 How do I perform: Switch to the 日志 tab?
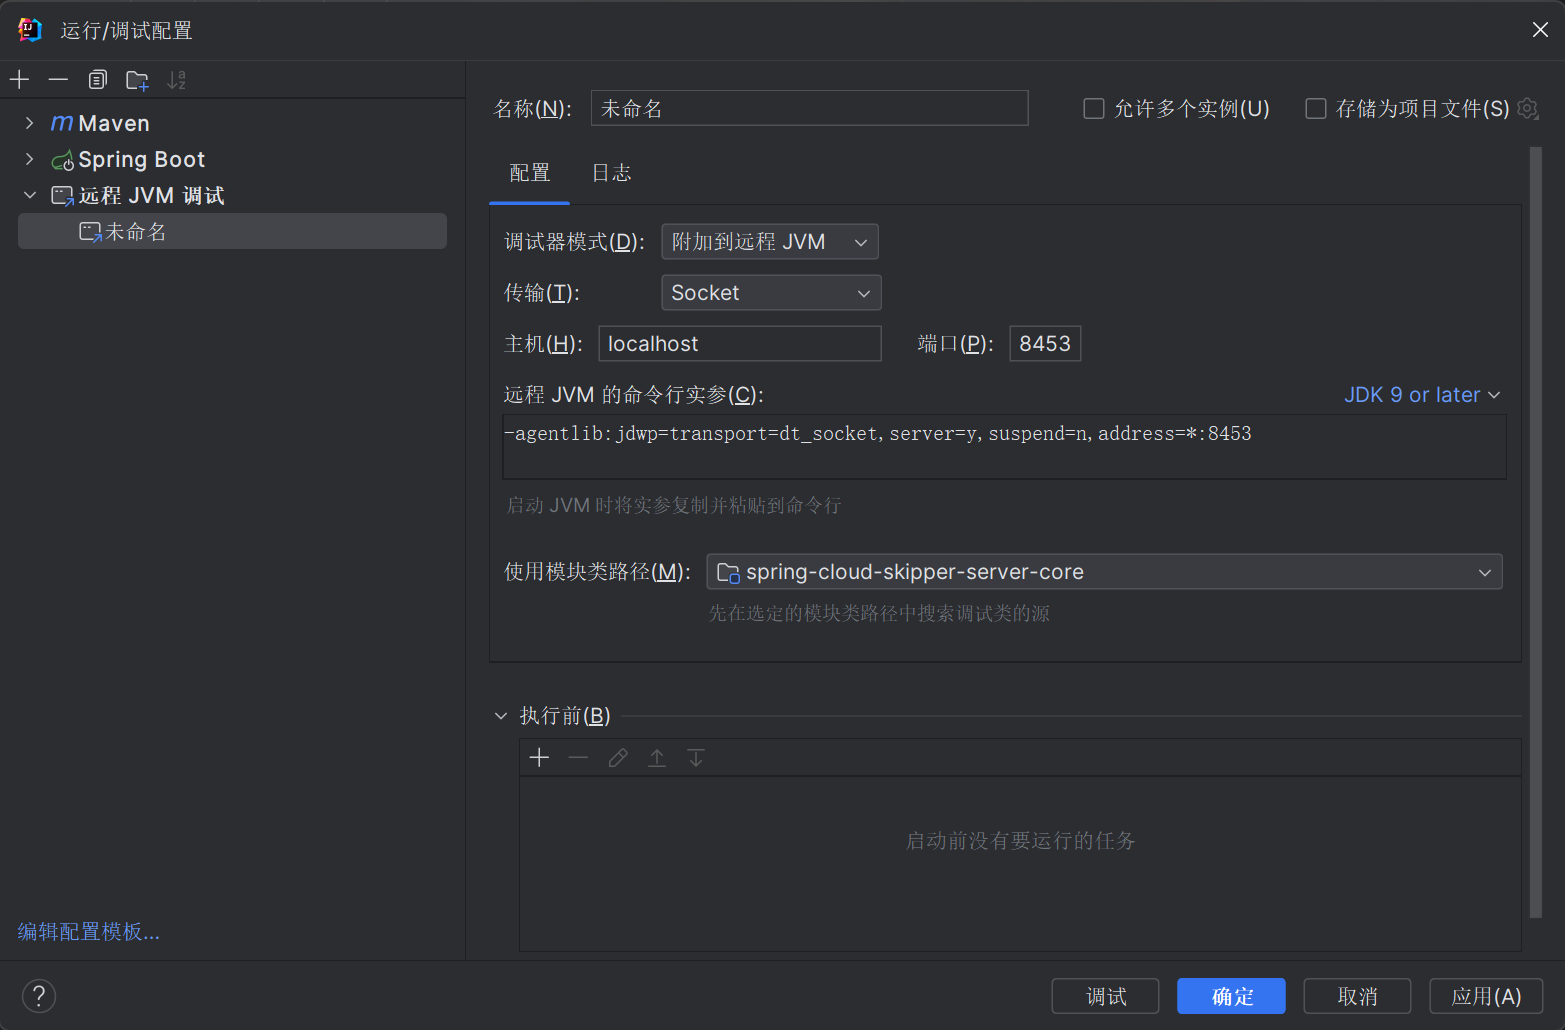(x=611, y=173)
